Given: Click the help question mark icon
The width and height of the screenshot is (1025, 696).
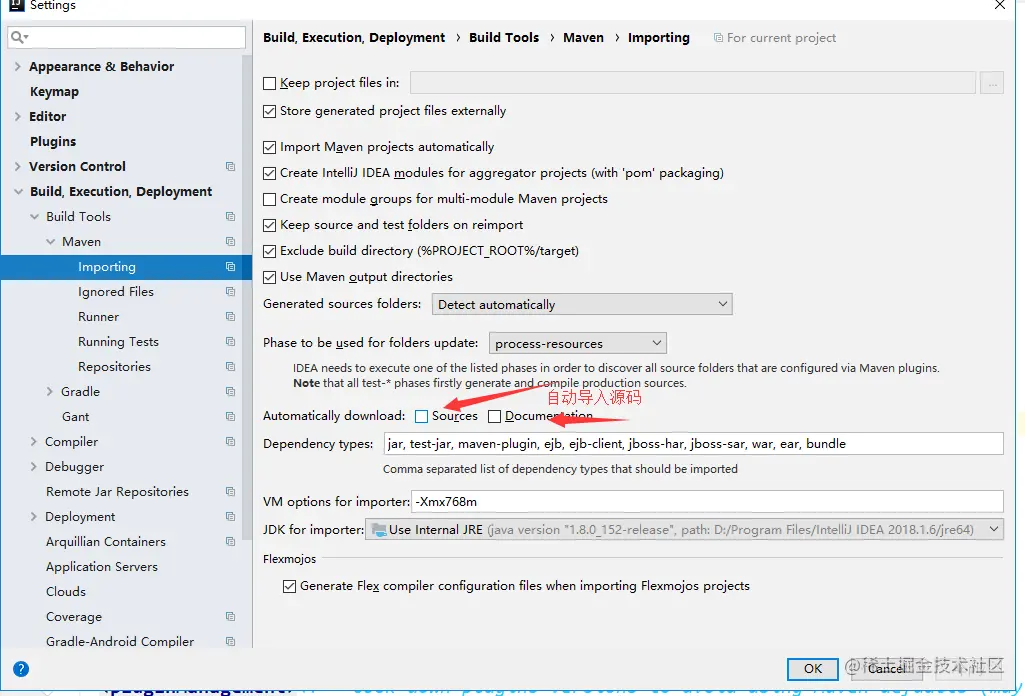Looking at the screenshot, I should click(21, 669).
